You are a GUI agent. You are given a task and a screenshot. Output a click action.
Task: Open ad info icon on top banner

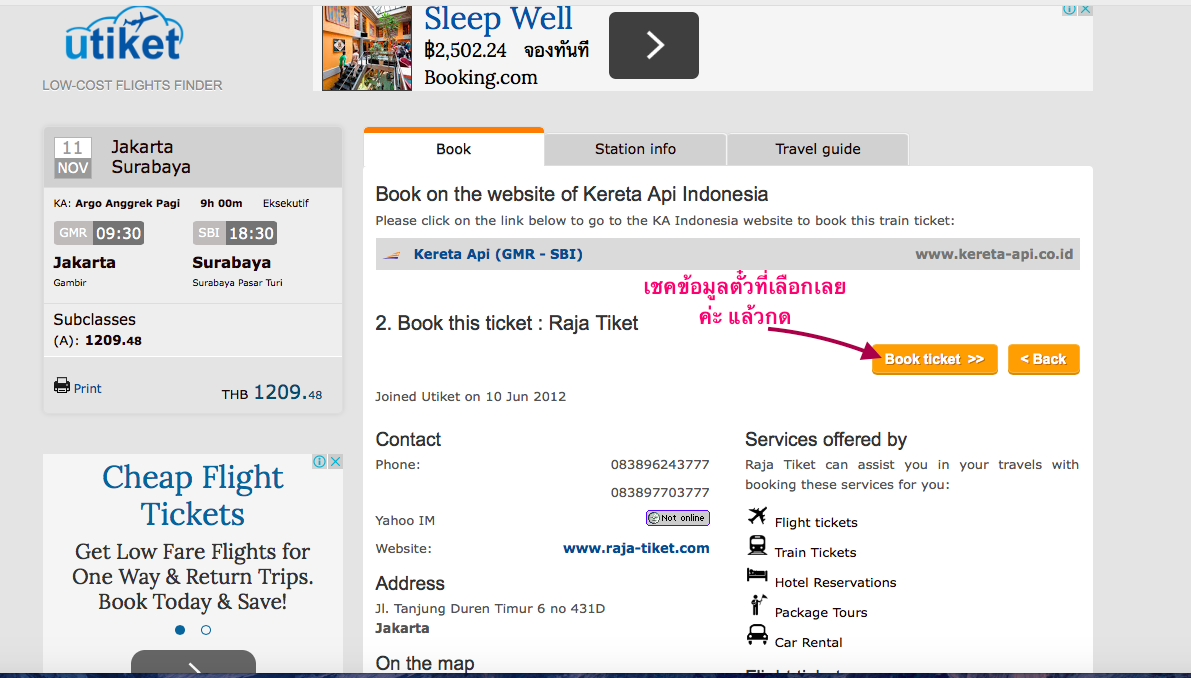[x=1069, y=10]
